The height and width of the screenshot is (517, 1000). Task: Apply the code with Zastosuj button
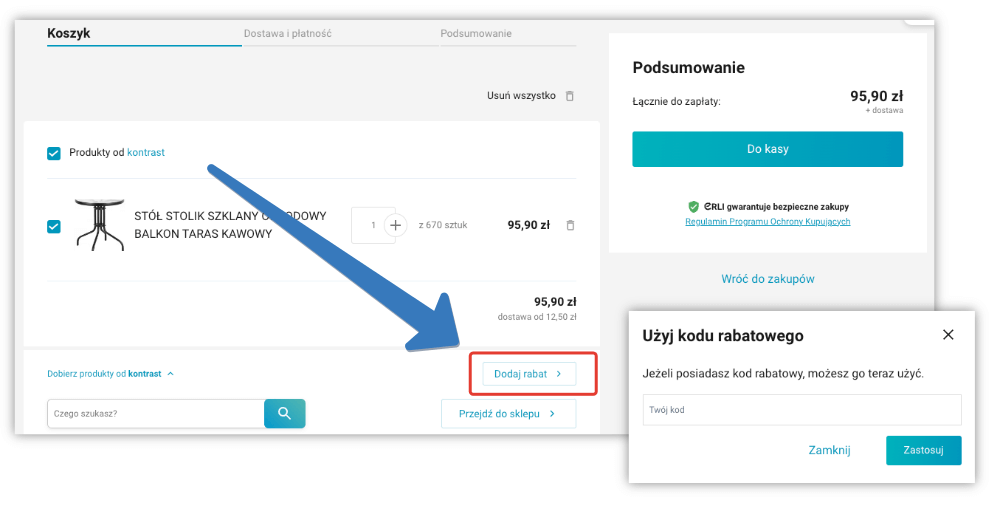coord(923,450)
